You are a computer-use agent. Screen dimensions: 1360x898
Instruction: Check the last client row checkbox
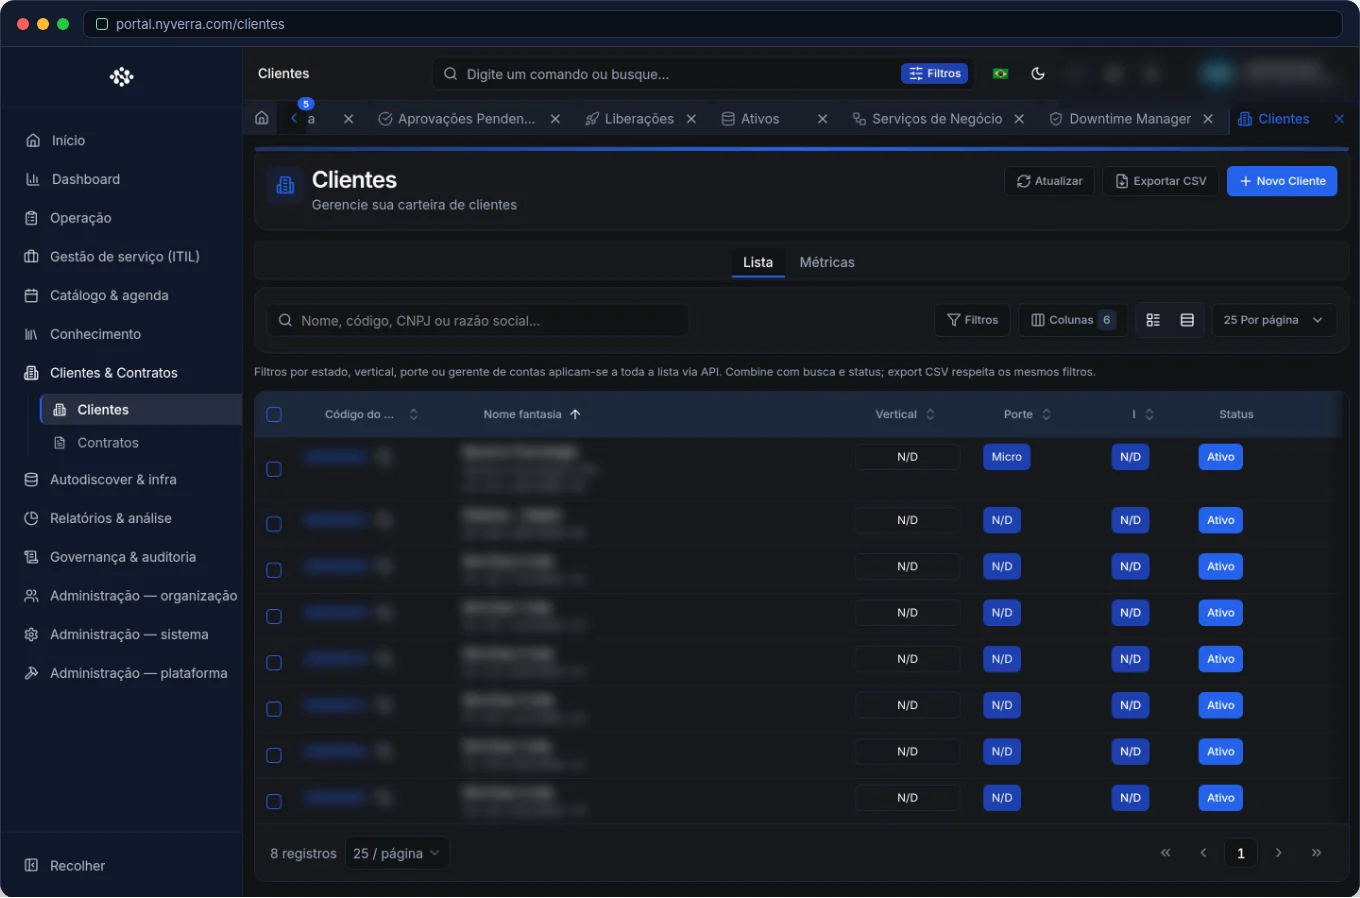tap(274, 801)
